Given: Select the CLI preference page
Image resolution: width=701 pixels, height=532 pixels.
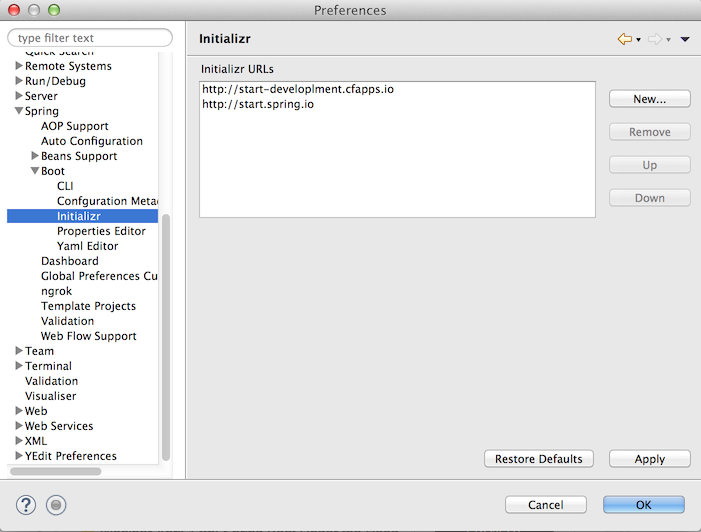Looking at the screenshot, I should coord(65,186).
